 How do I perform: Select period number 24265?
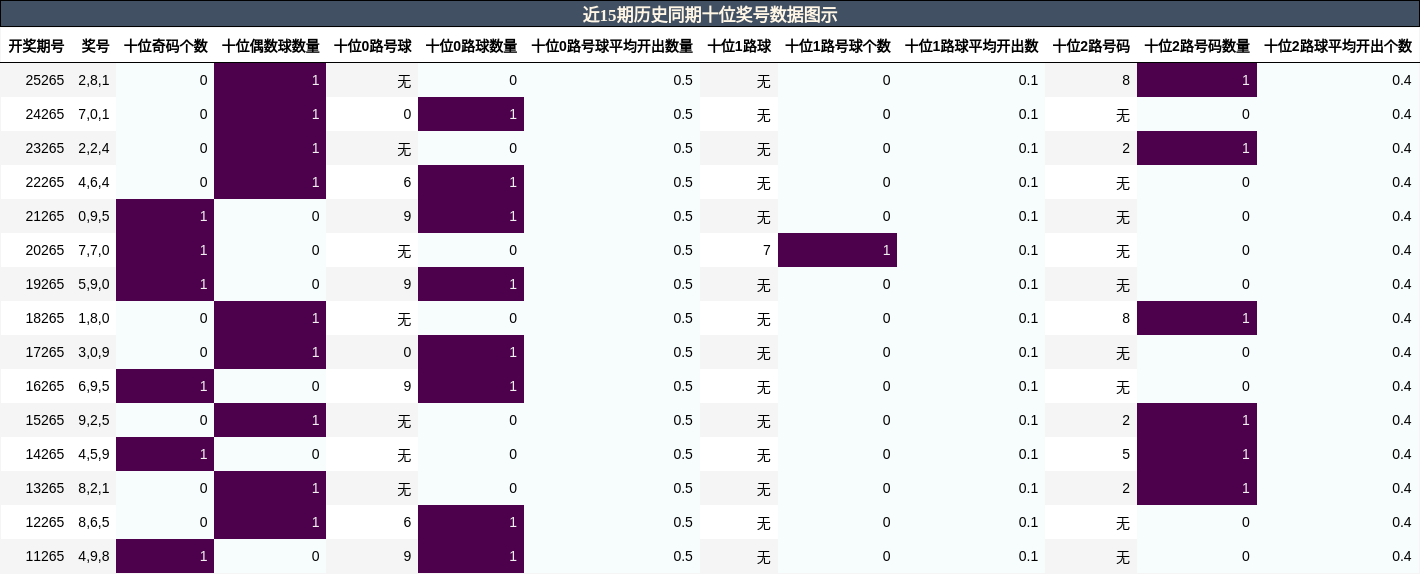[x=45, y=114]
